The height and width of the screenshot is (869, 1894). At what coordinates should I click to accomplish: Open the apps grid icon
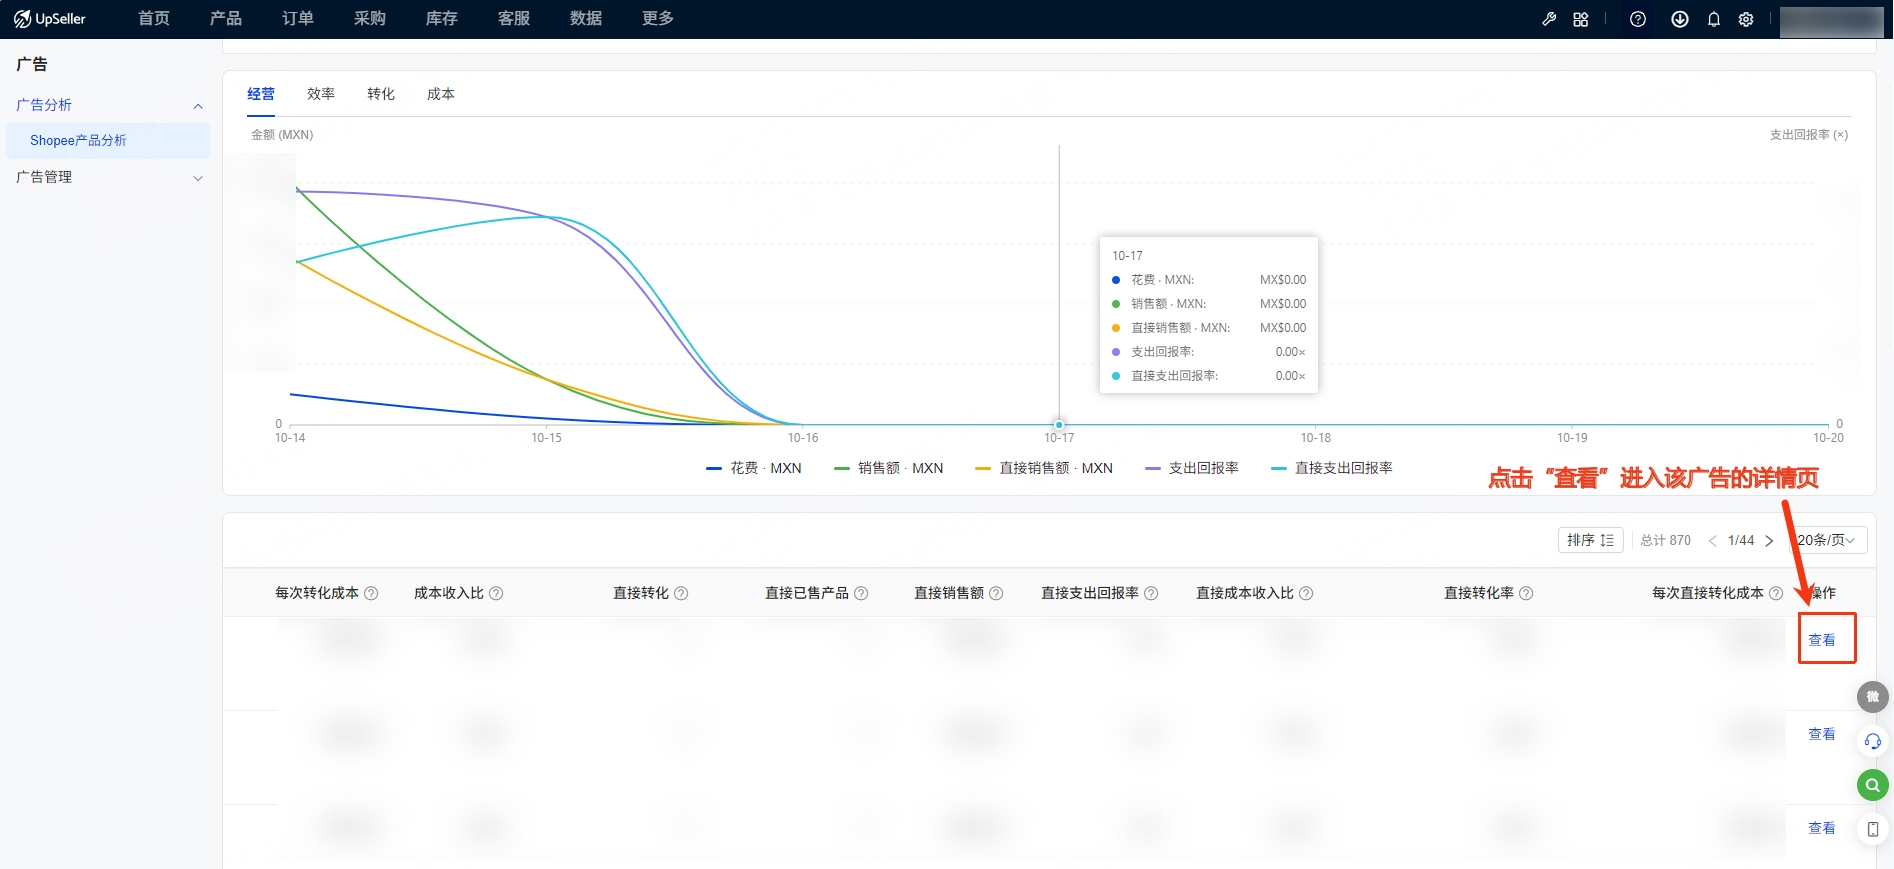tap(1581, 19)
